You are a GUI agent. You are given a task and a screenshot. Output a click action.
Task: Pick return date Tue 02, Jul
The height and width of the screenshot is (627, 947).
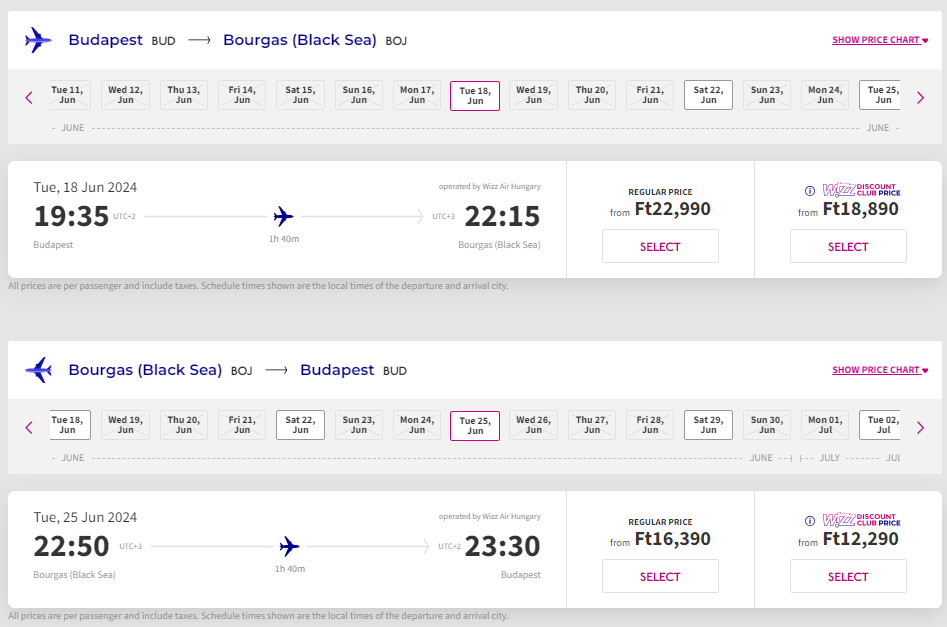point(880,425)
